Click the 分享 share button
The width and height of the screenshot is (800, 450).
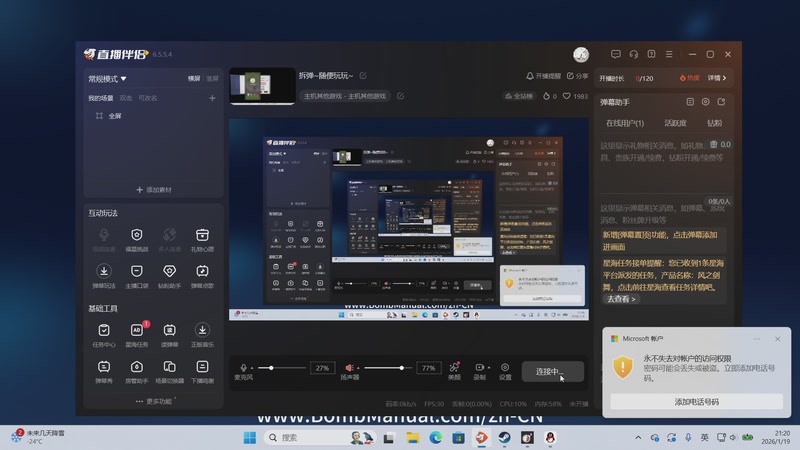578,76
